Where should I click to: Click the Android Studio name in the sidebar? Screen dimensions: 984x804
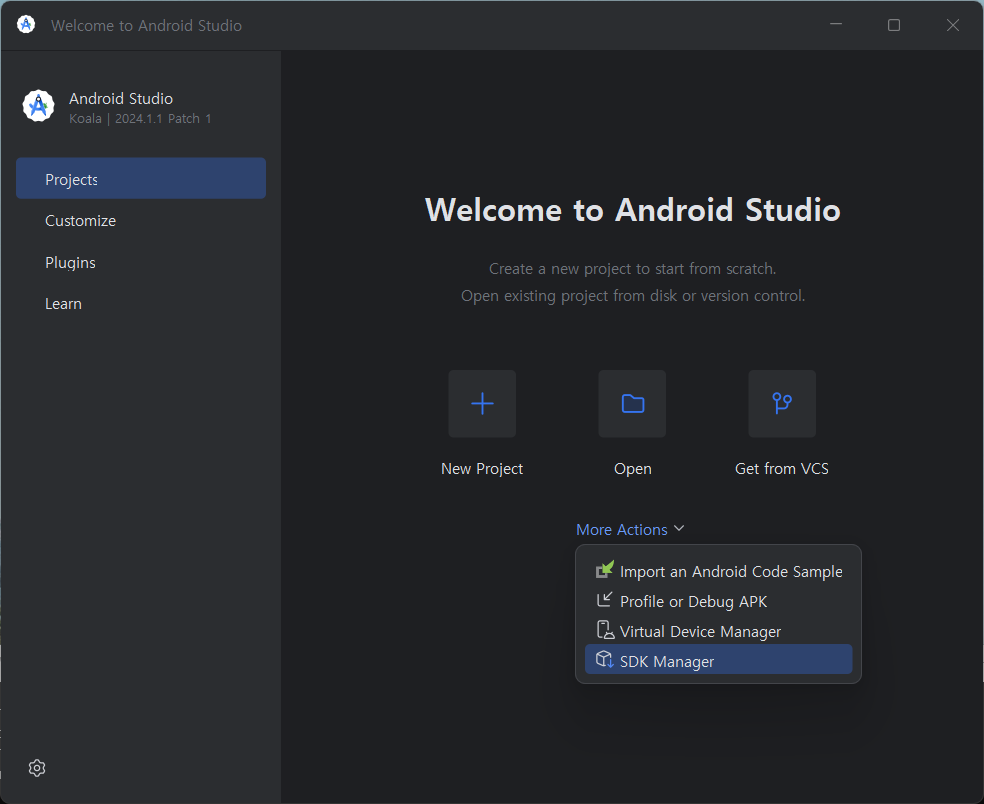pyautogui.click(x=120, y=99)
